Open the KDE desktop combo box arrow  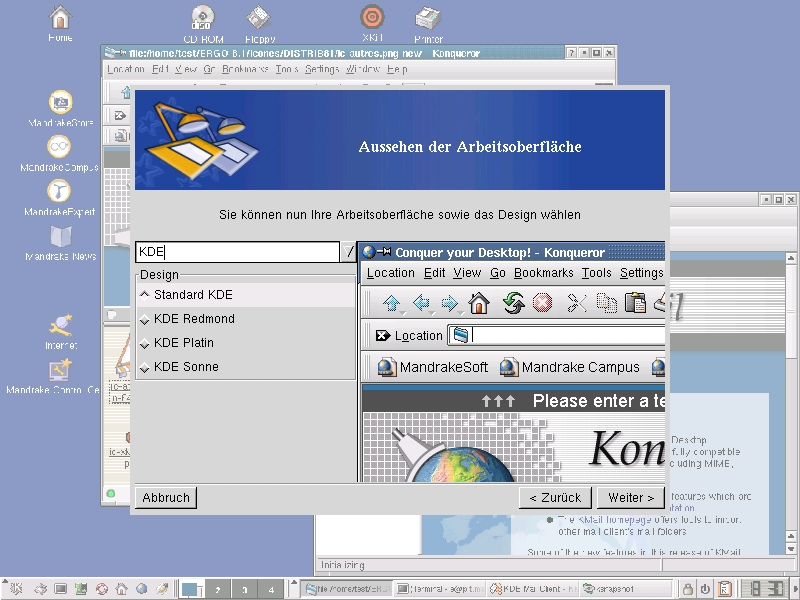pos(348,252)
